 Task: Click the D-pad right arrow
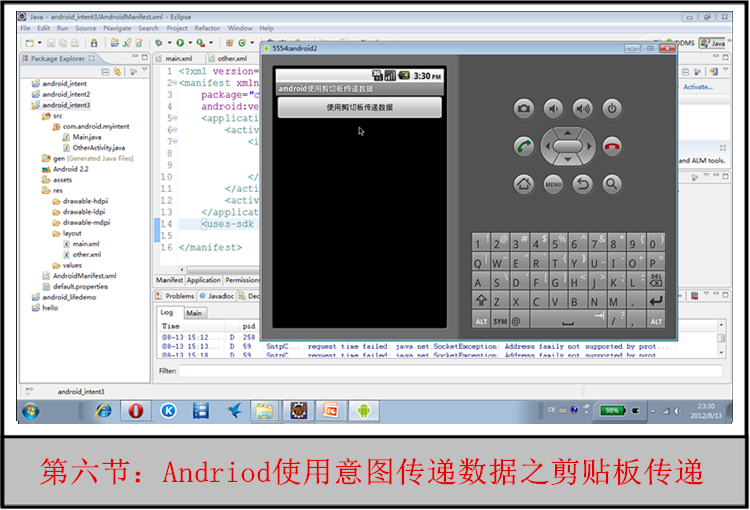tap(589, 146)
